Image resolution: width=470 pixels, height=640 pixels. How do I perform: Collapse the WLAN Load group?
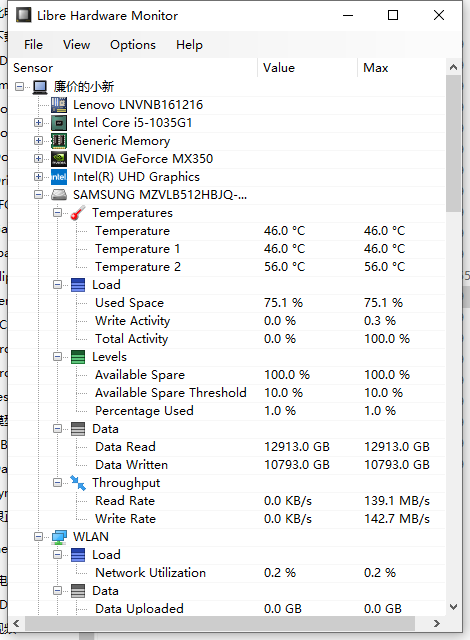tap(58, 555)
